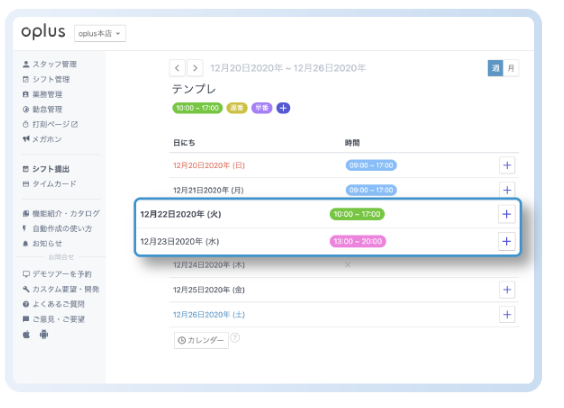The width and height of the screenshot is (564, 408).
Task: Add shift on 12月23日 with plus button
Action: (506, 241)
